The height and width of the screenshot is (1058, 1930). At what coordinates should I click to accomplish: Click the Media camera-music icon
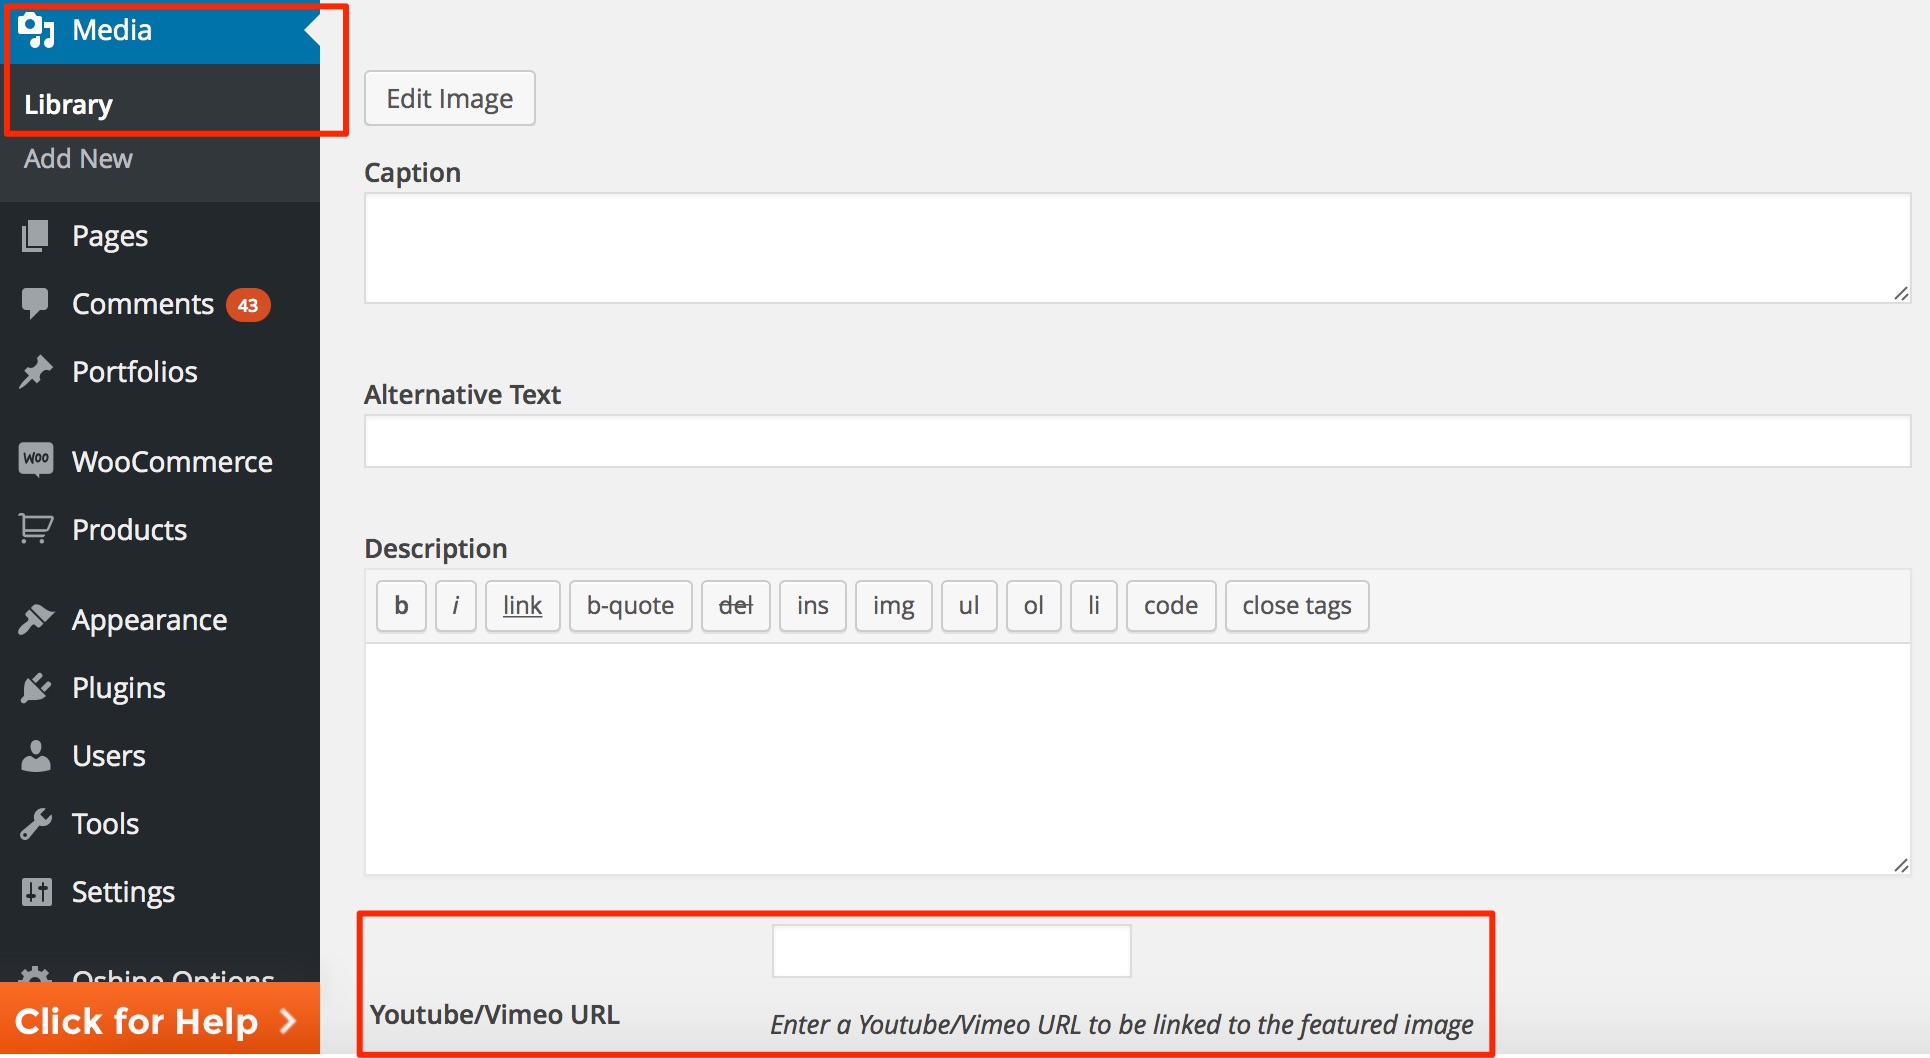36,30
